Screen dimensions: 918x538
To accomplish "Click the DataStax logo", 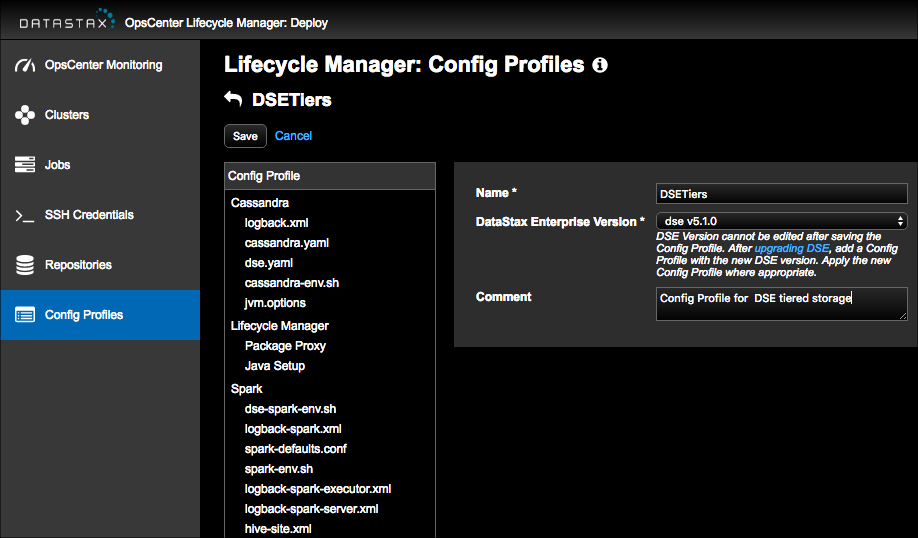I will point(67,20).
